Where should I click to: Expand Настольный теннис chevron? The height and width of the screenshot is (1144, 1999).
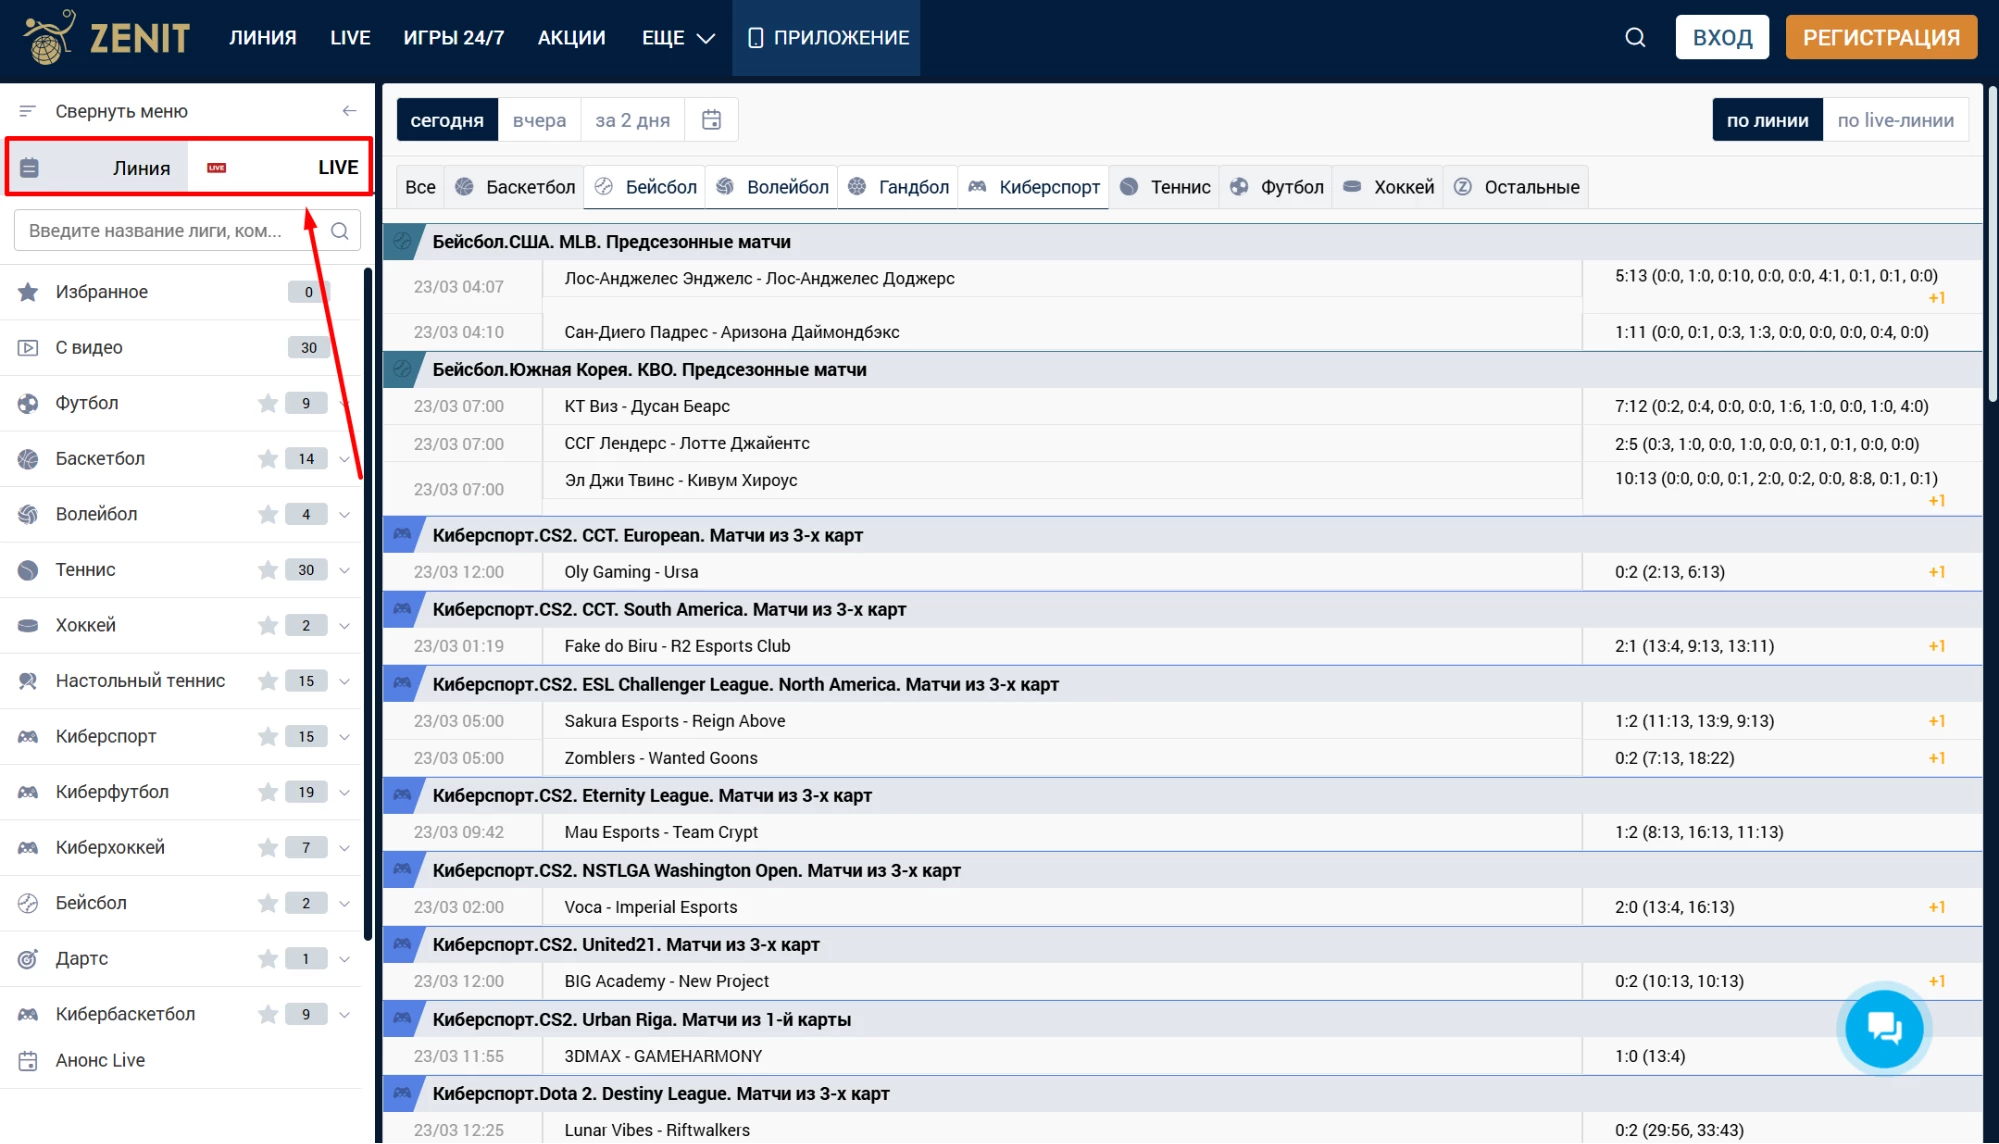344,681
